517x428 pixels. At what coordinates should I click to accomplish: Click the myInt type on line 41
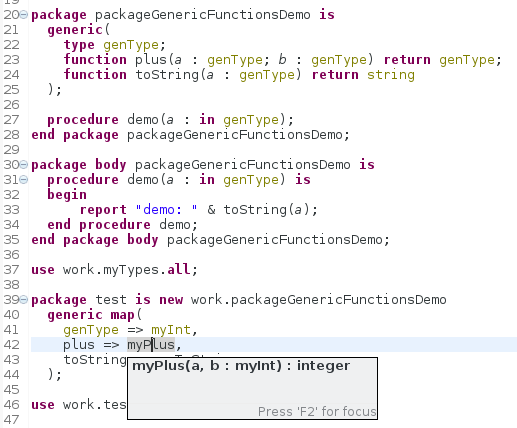click(x=171, y=330)
